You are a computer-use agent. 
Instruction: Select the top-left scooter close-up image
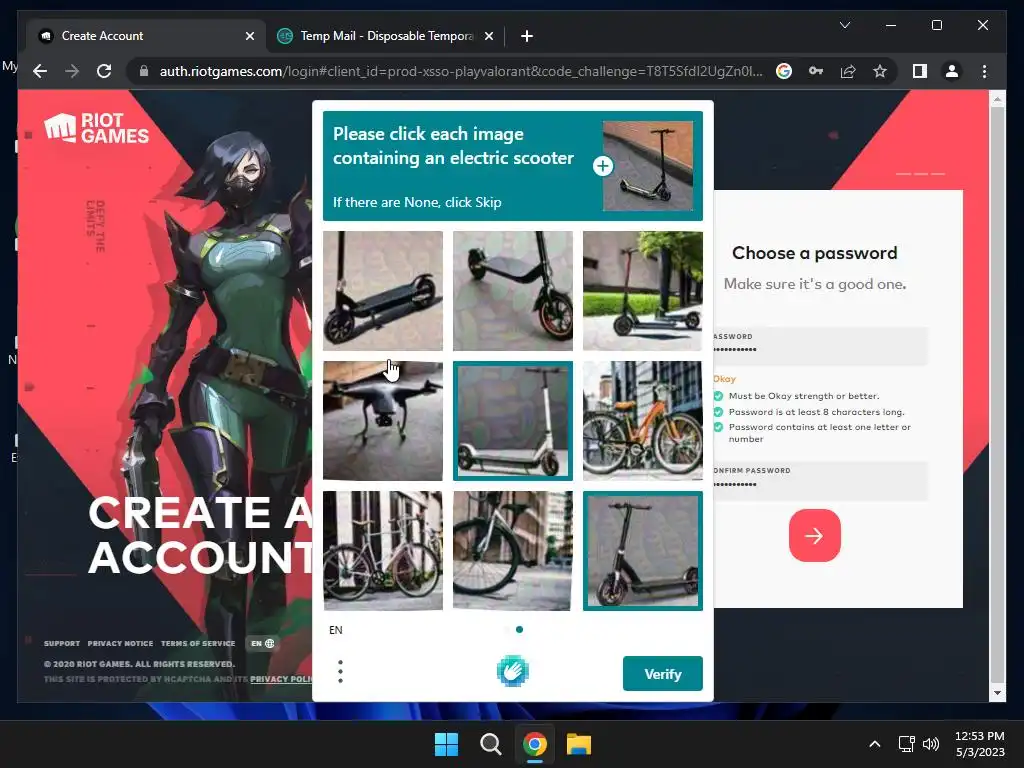coord(383,291)
